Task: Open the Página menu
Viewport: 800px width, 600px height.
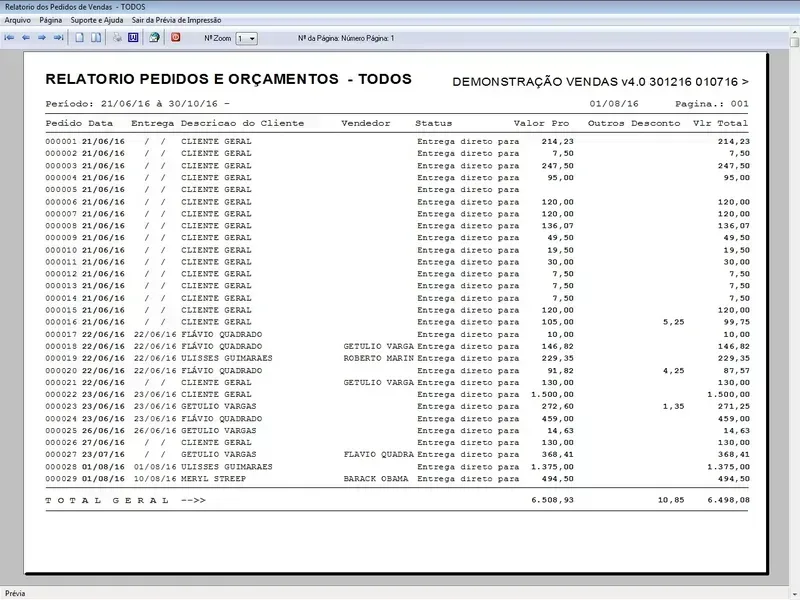Action: (51, 20)
